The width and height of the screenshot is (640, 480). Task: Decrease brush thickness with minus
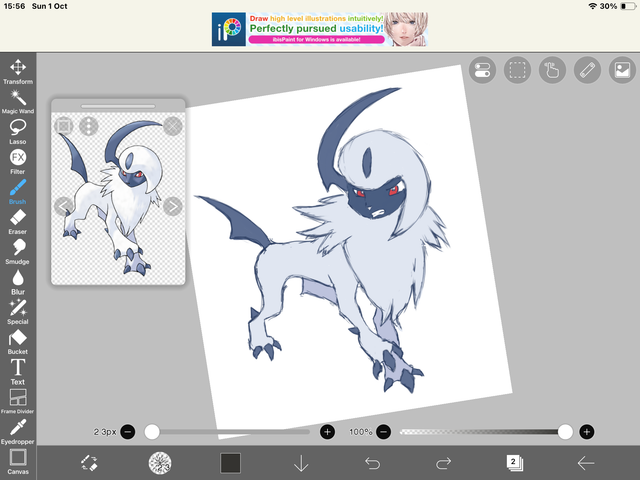[x=128, y=432]
